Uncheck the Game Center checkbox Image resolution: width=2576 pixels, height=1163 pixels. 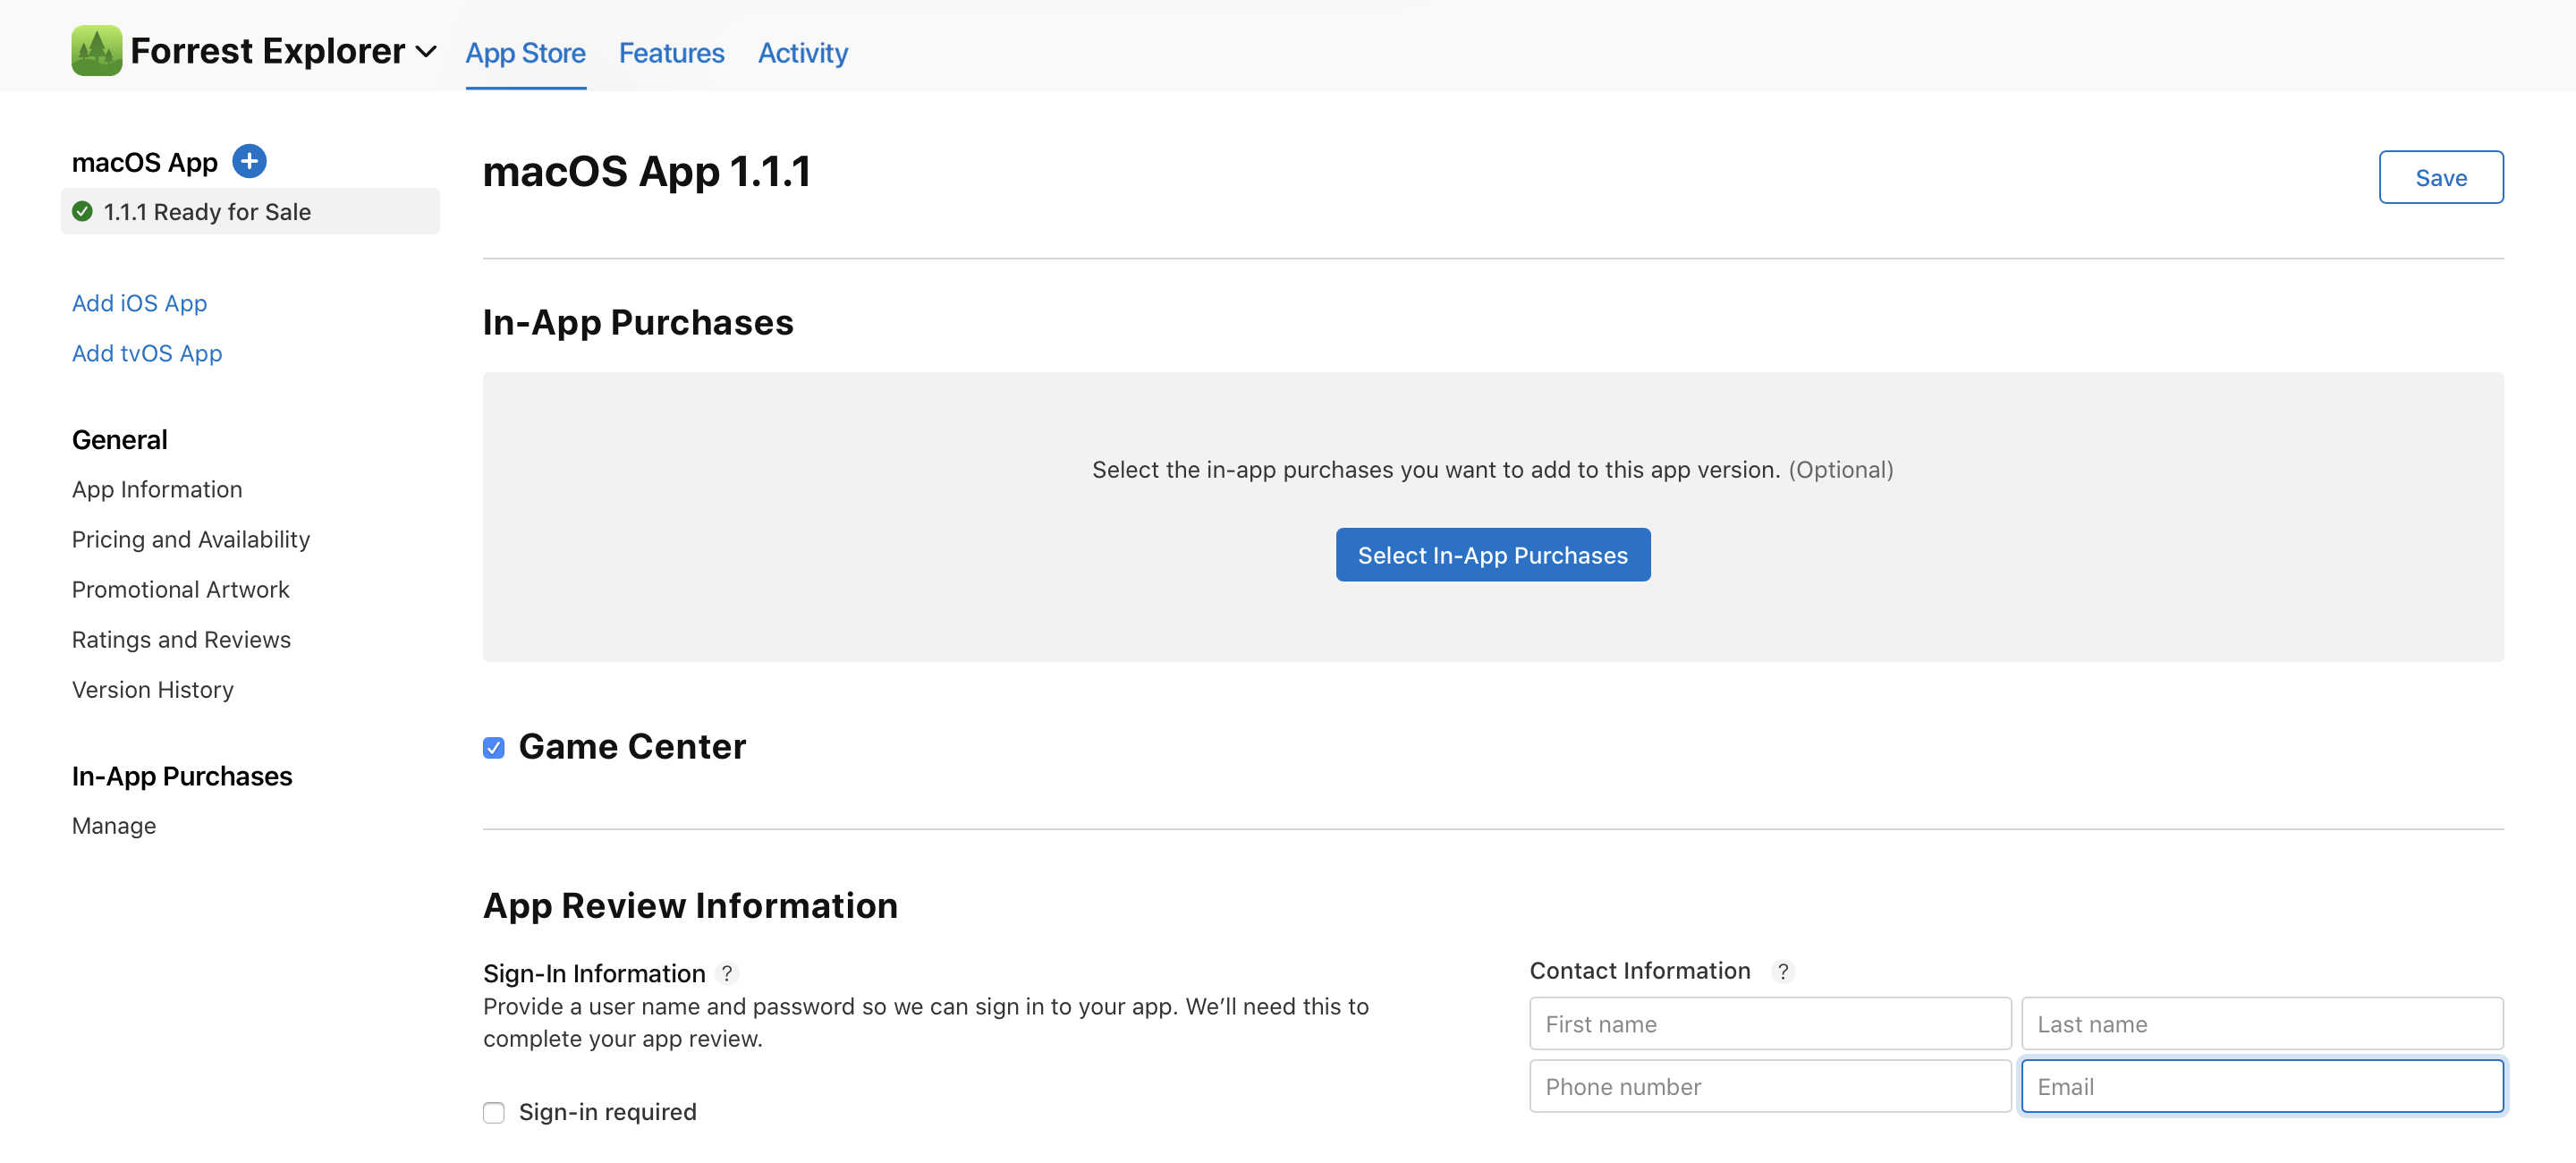pos(494,748)
